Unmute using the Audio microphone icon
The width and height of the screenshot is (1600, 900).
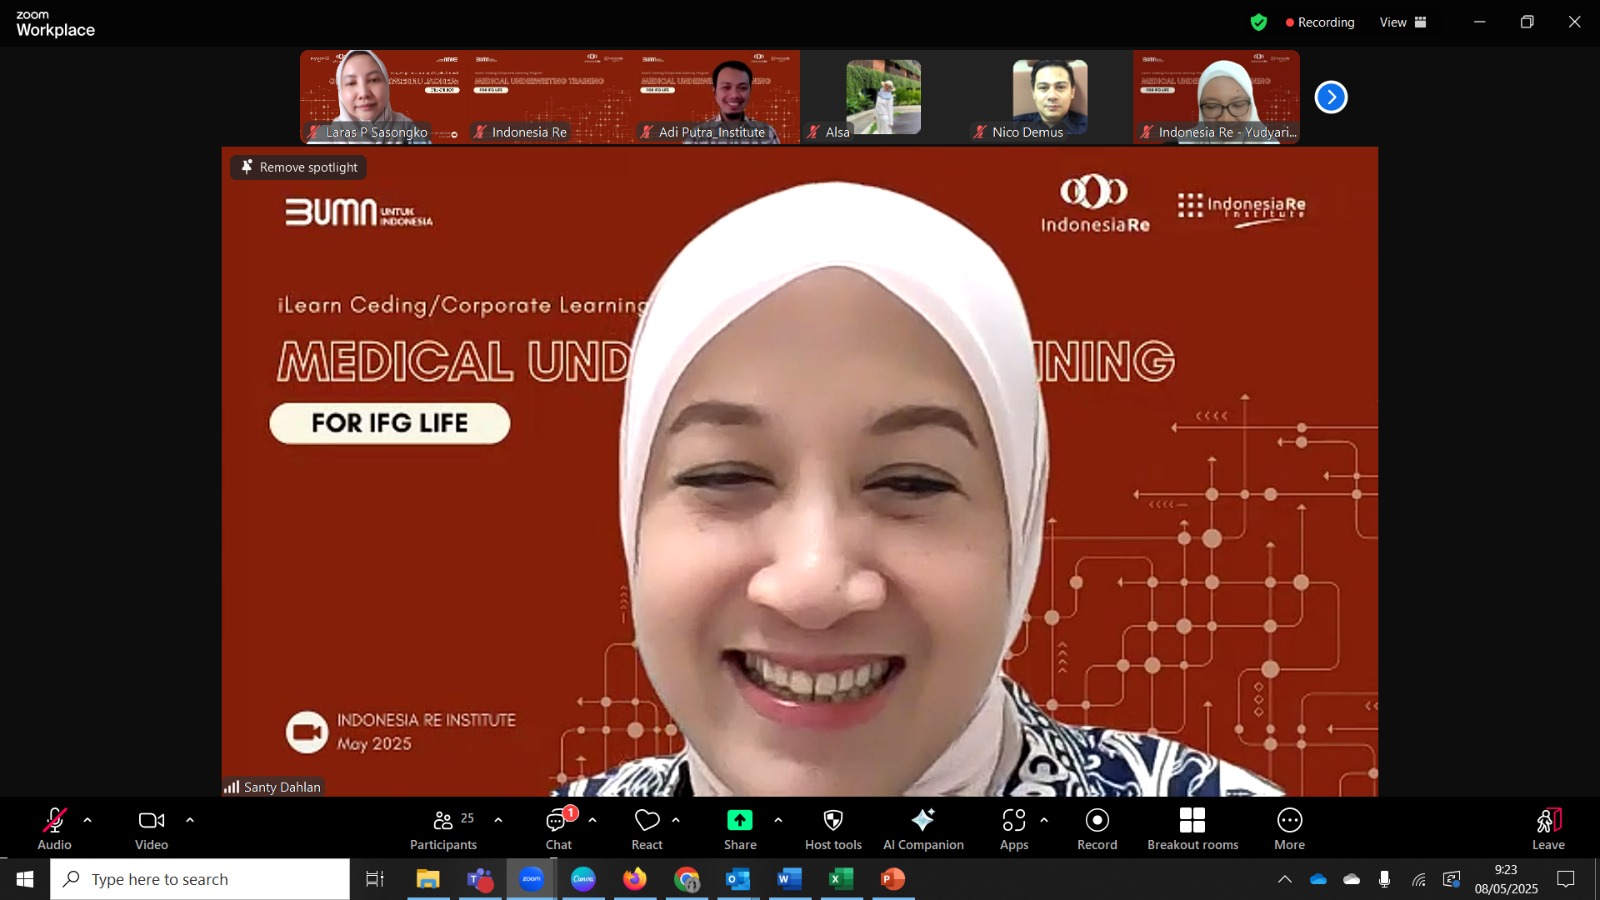coord(54,821)
